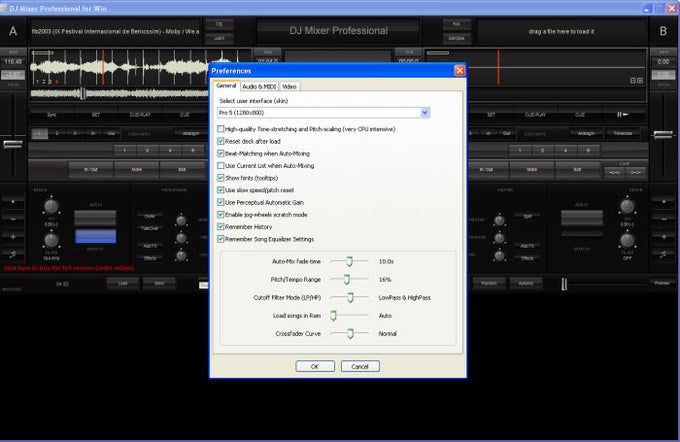
Task: Enable High-quality Time-stretching and Pitch-scaling
Action: [x=221, y=129]
